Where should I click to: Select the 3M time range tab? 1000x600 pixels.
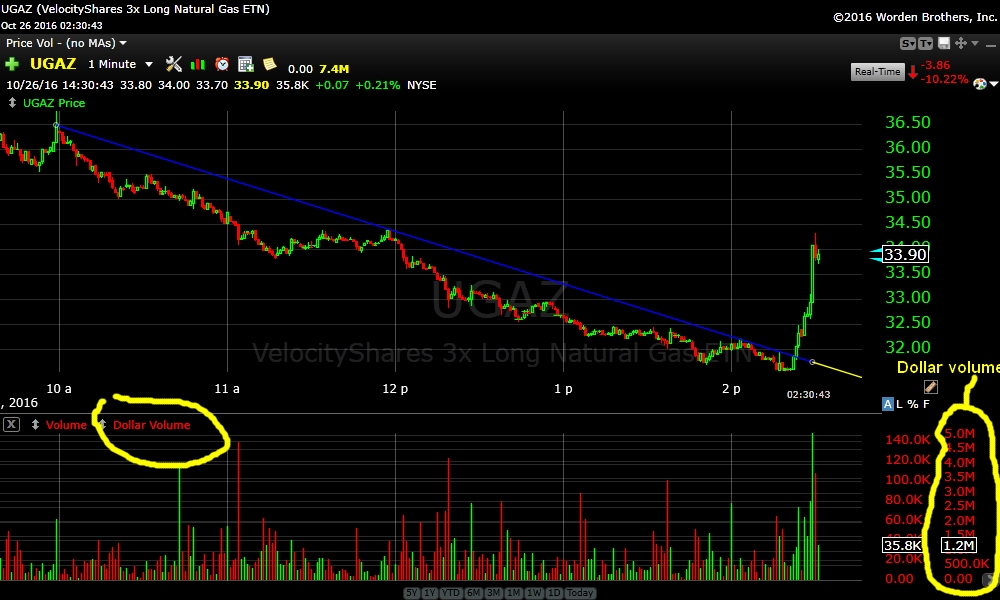pos(494,593)
